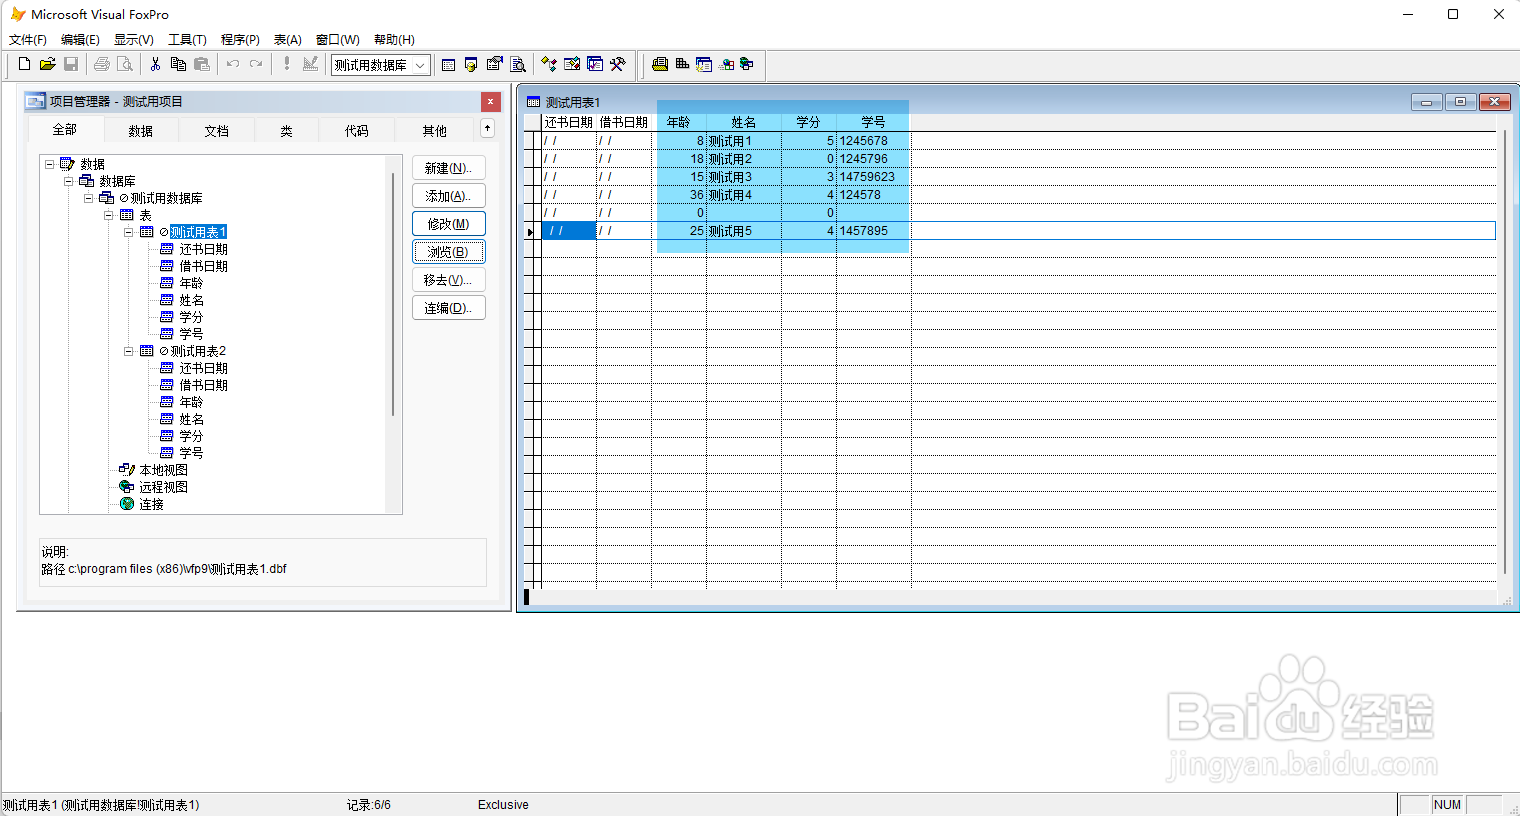Click the Copy toolbar icon
1520x816 pixels.
(178, 64)
